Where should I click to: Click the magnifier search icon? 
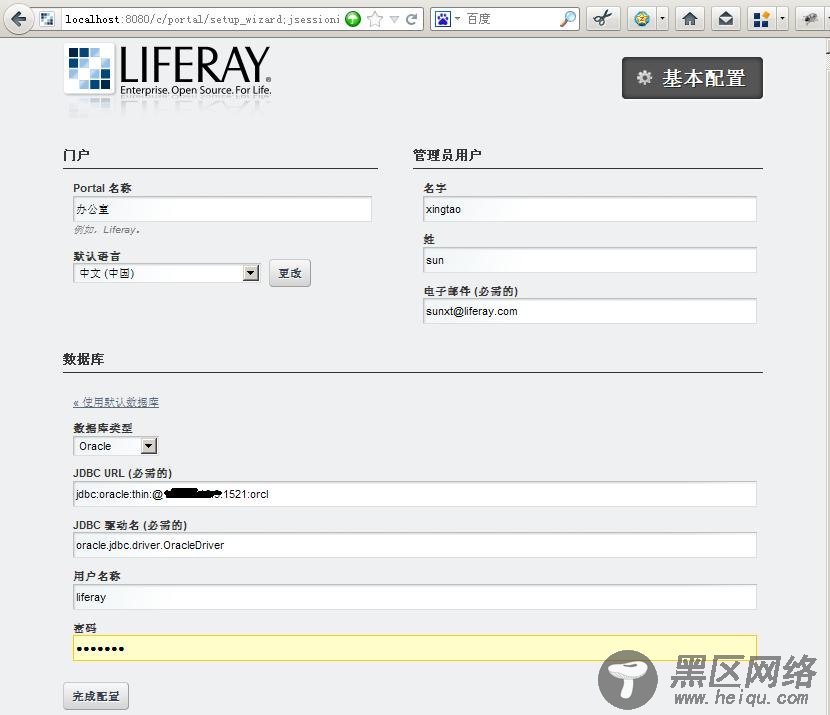pyautogui.click(x=567, y=20)
